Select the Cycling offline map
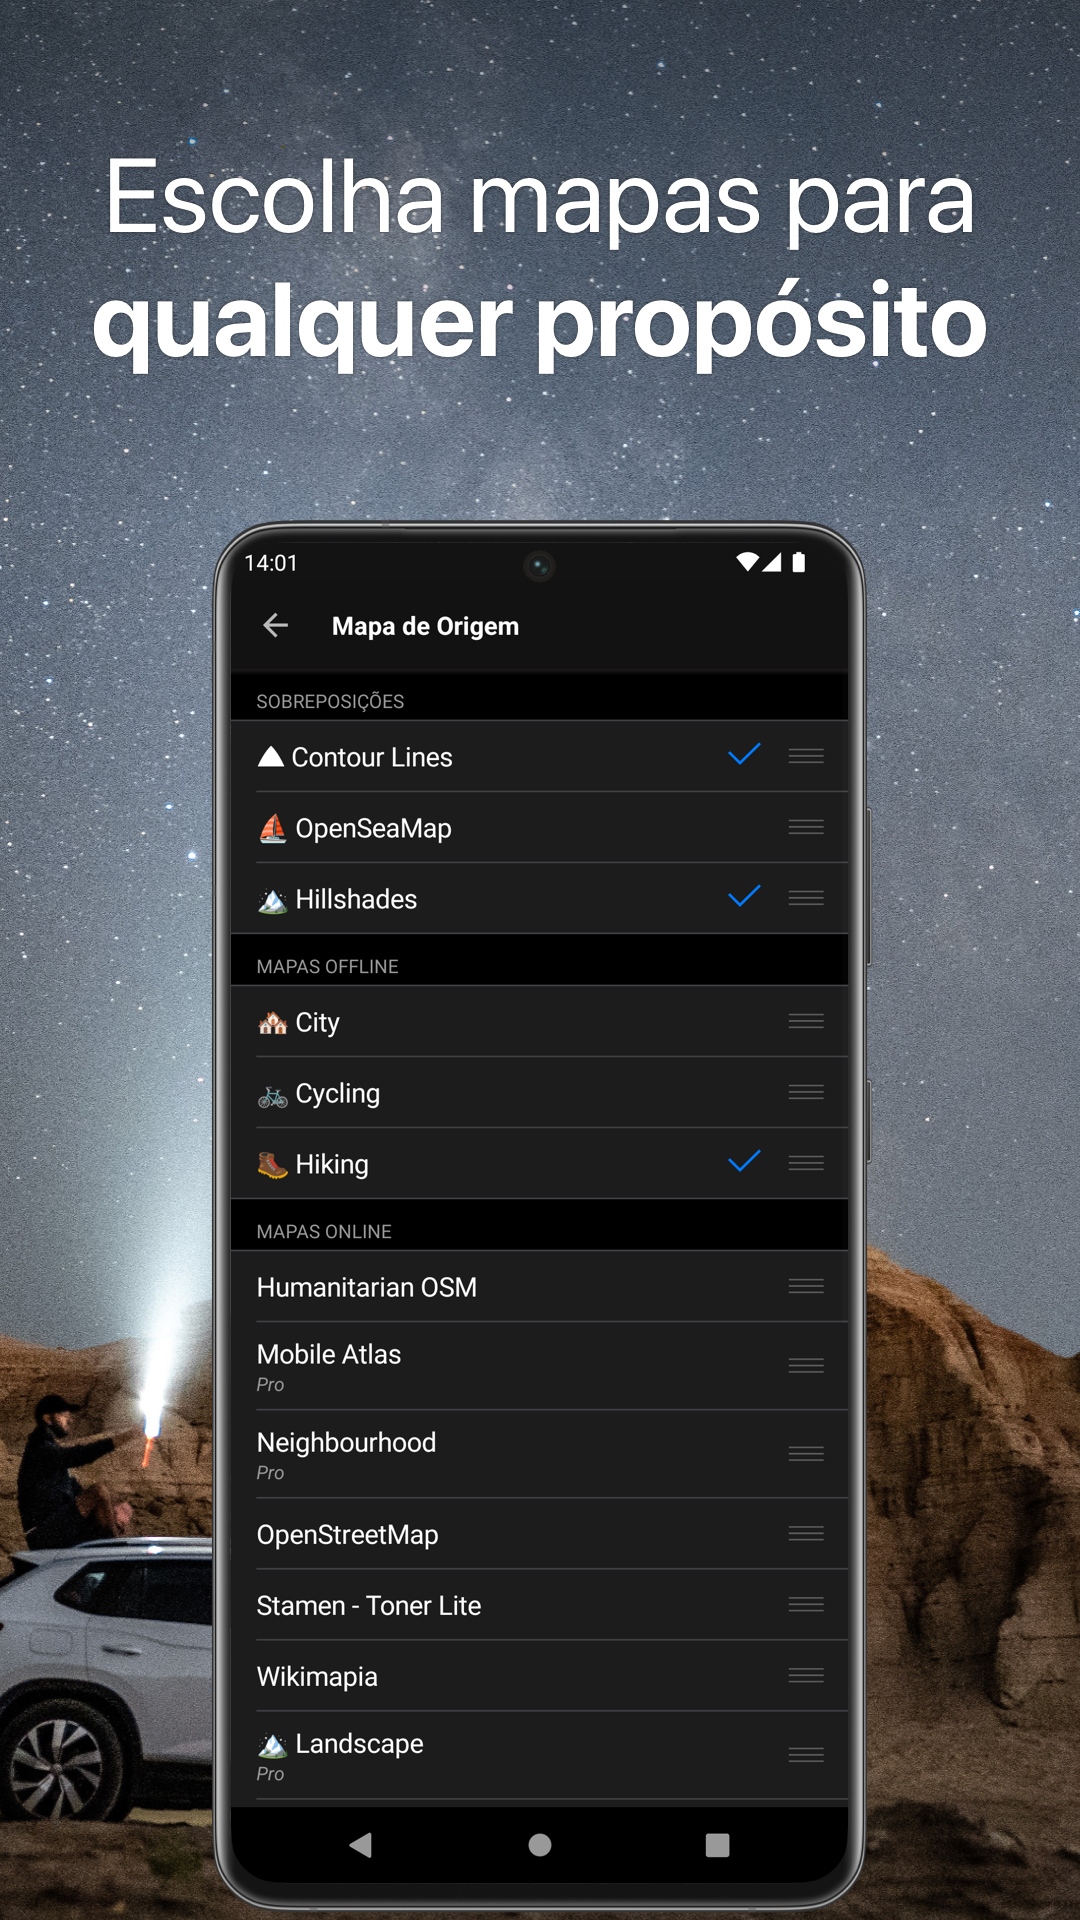 (x=539, y=1093)
